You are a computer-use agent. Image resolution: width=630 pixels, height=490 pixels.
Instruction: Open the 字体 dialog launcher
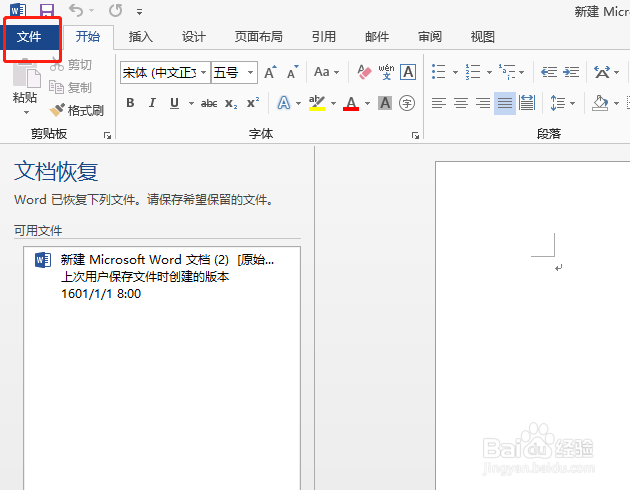tap(415, 135)
